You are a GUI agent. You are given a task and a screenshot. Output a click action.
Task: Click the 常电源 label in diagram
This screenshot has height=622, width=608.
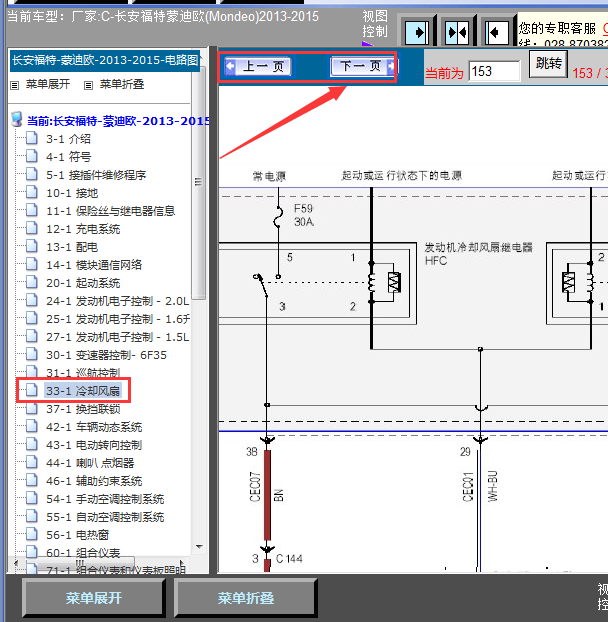(269, 176)
